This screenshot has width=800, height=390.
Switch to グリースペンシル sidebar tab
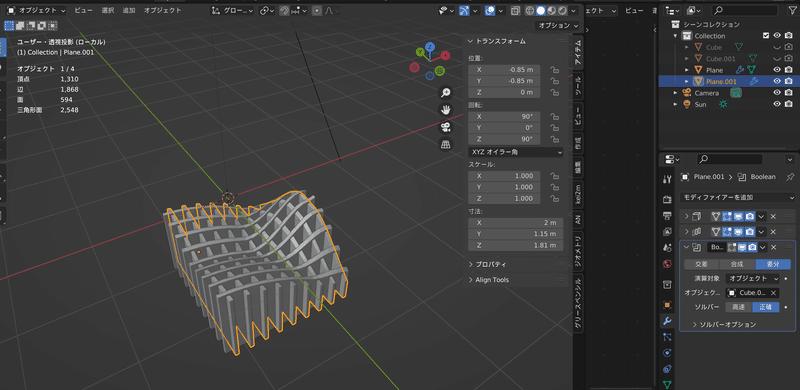pos(578,304)
